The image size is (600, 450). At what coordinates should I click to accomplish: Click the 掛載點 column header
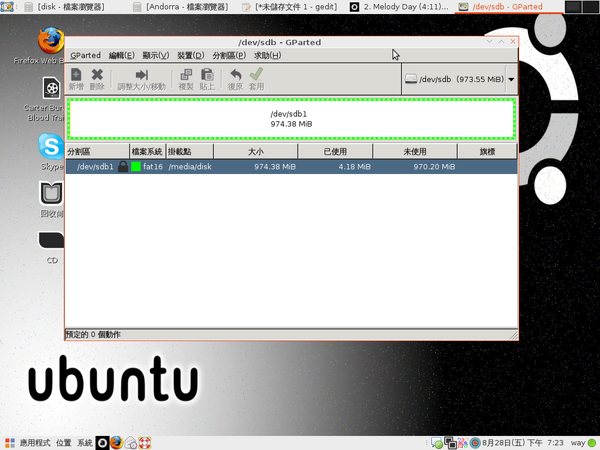click(189, 152)
